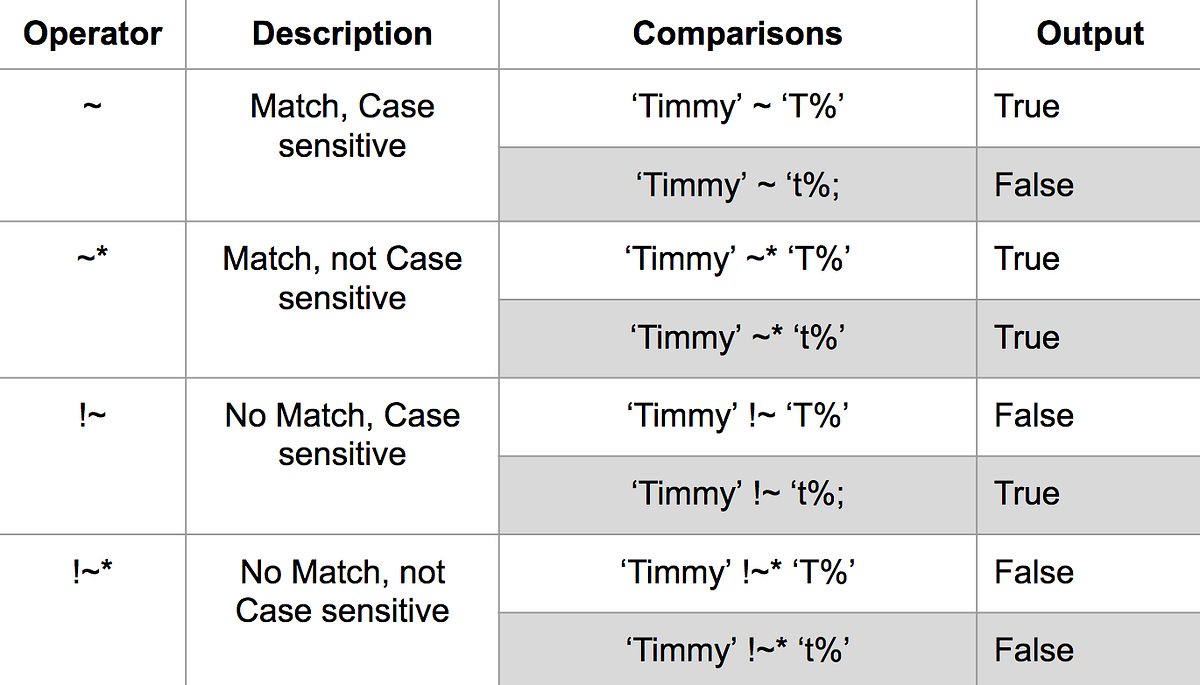Click the 'Timmy' ~ 'T%' comparison cell
The height and width of the screenshot is (685, 1200).
point(737,107)
